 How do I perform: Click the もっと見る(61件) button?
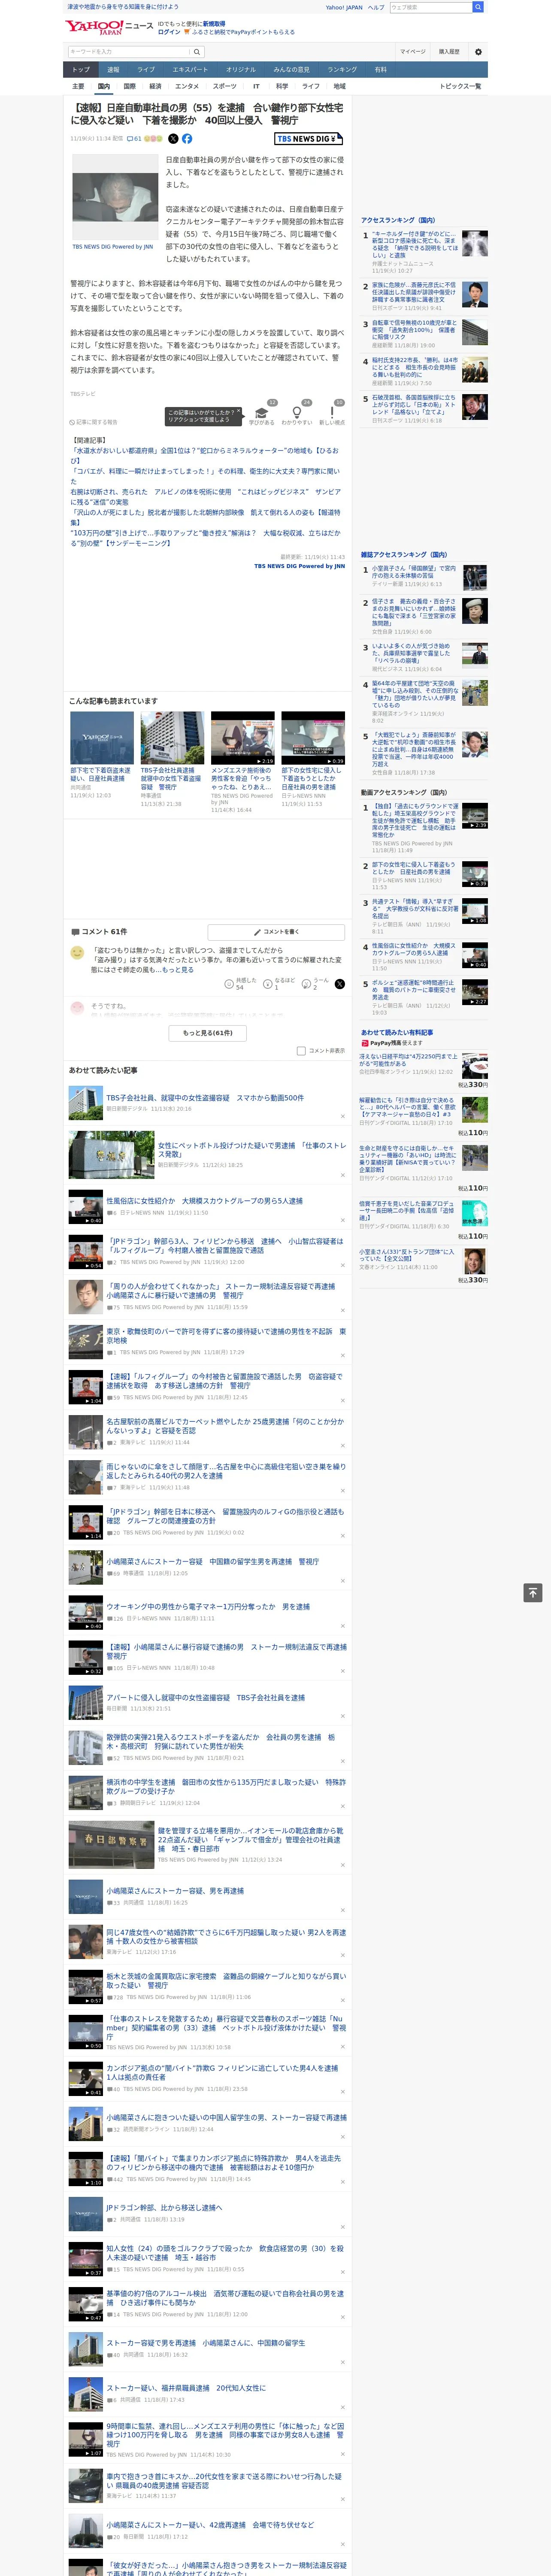tap(207, 1032)
